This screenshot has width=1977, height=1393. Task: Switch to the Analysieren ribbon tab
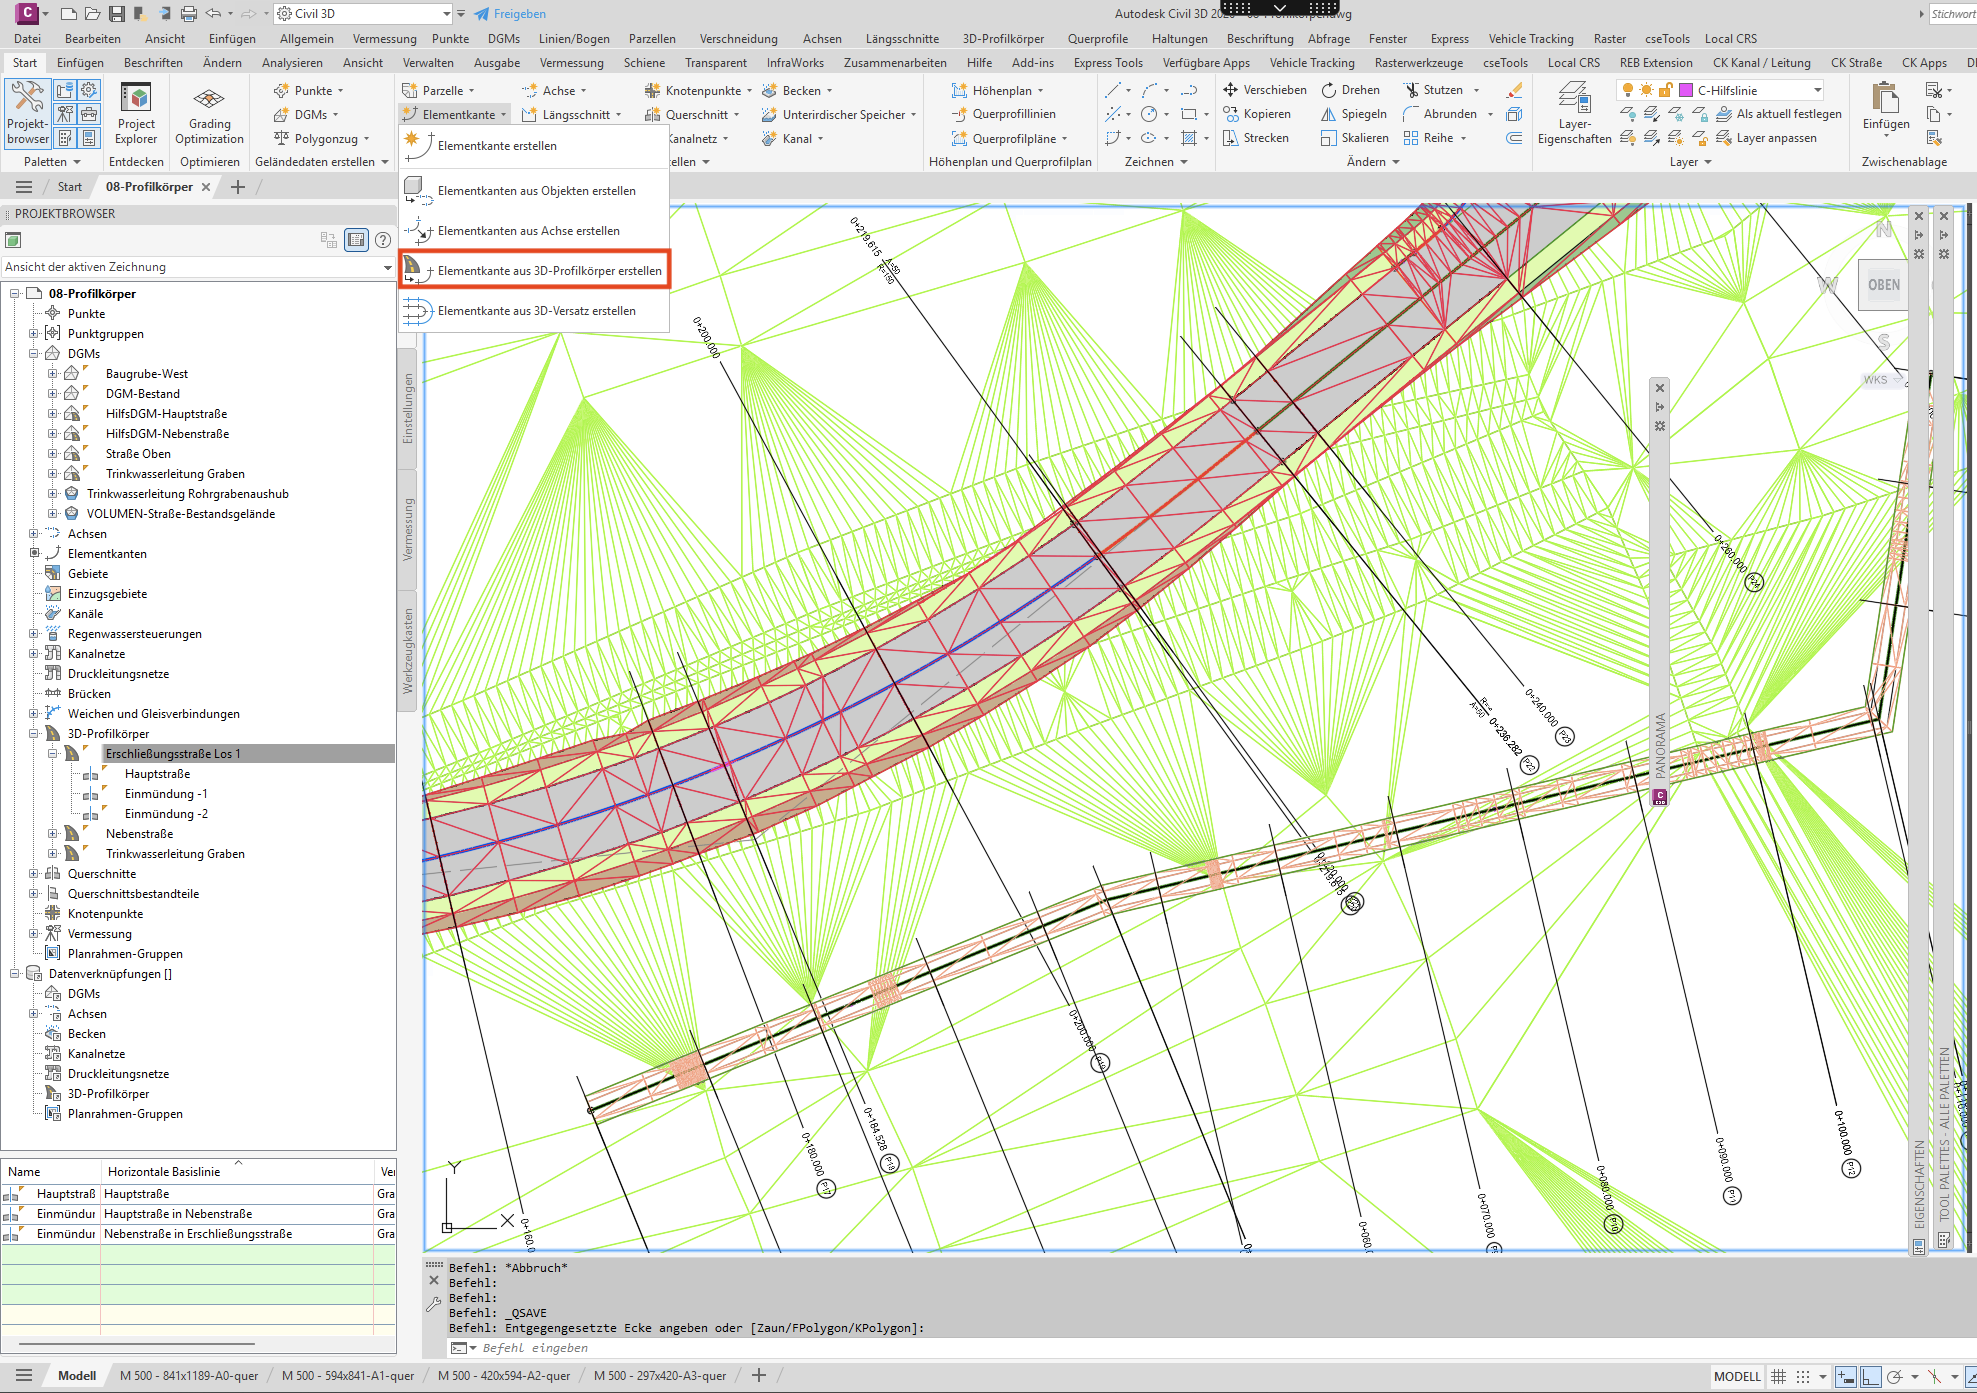292,63
